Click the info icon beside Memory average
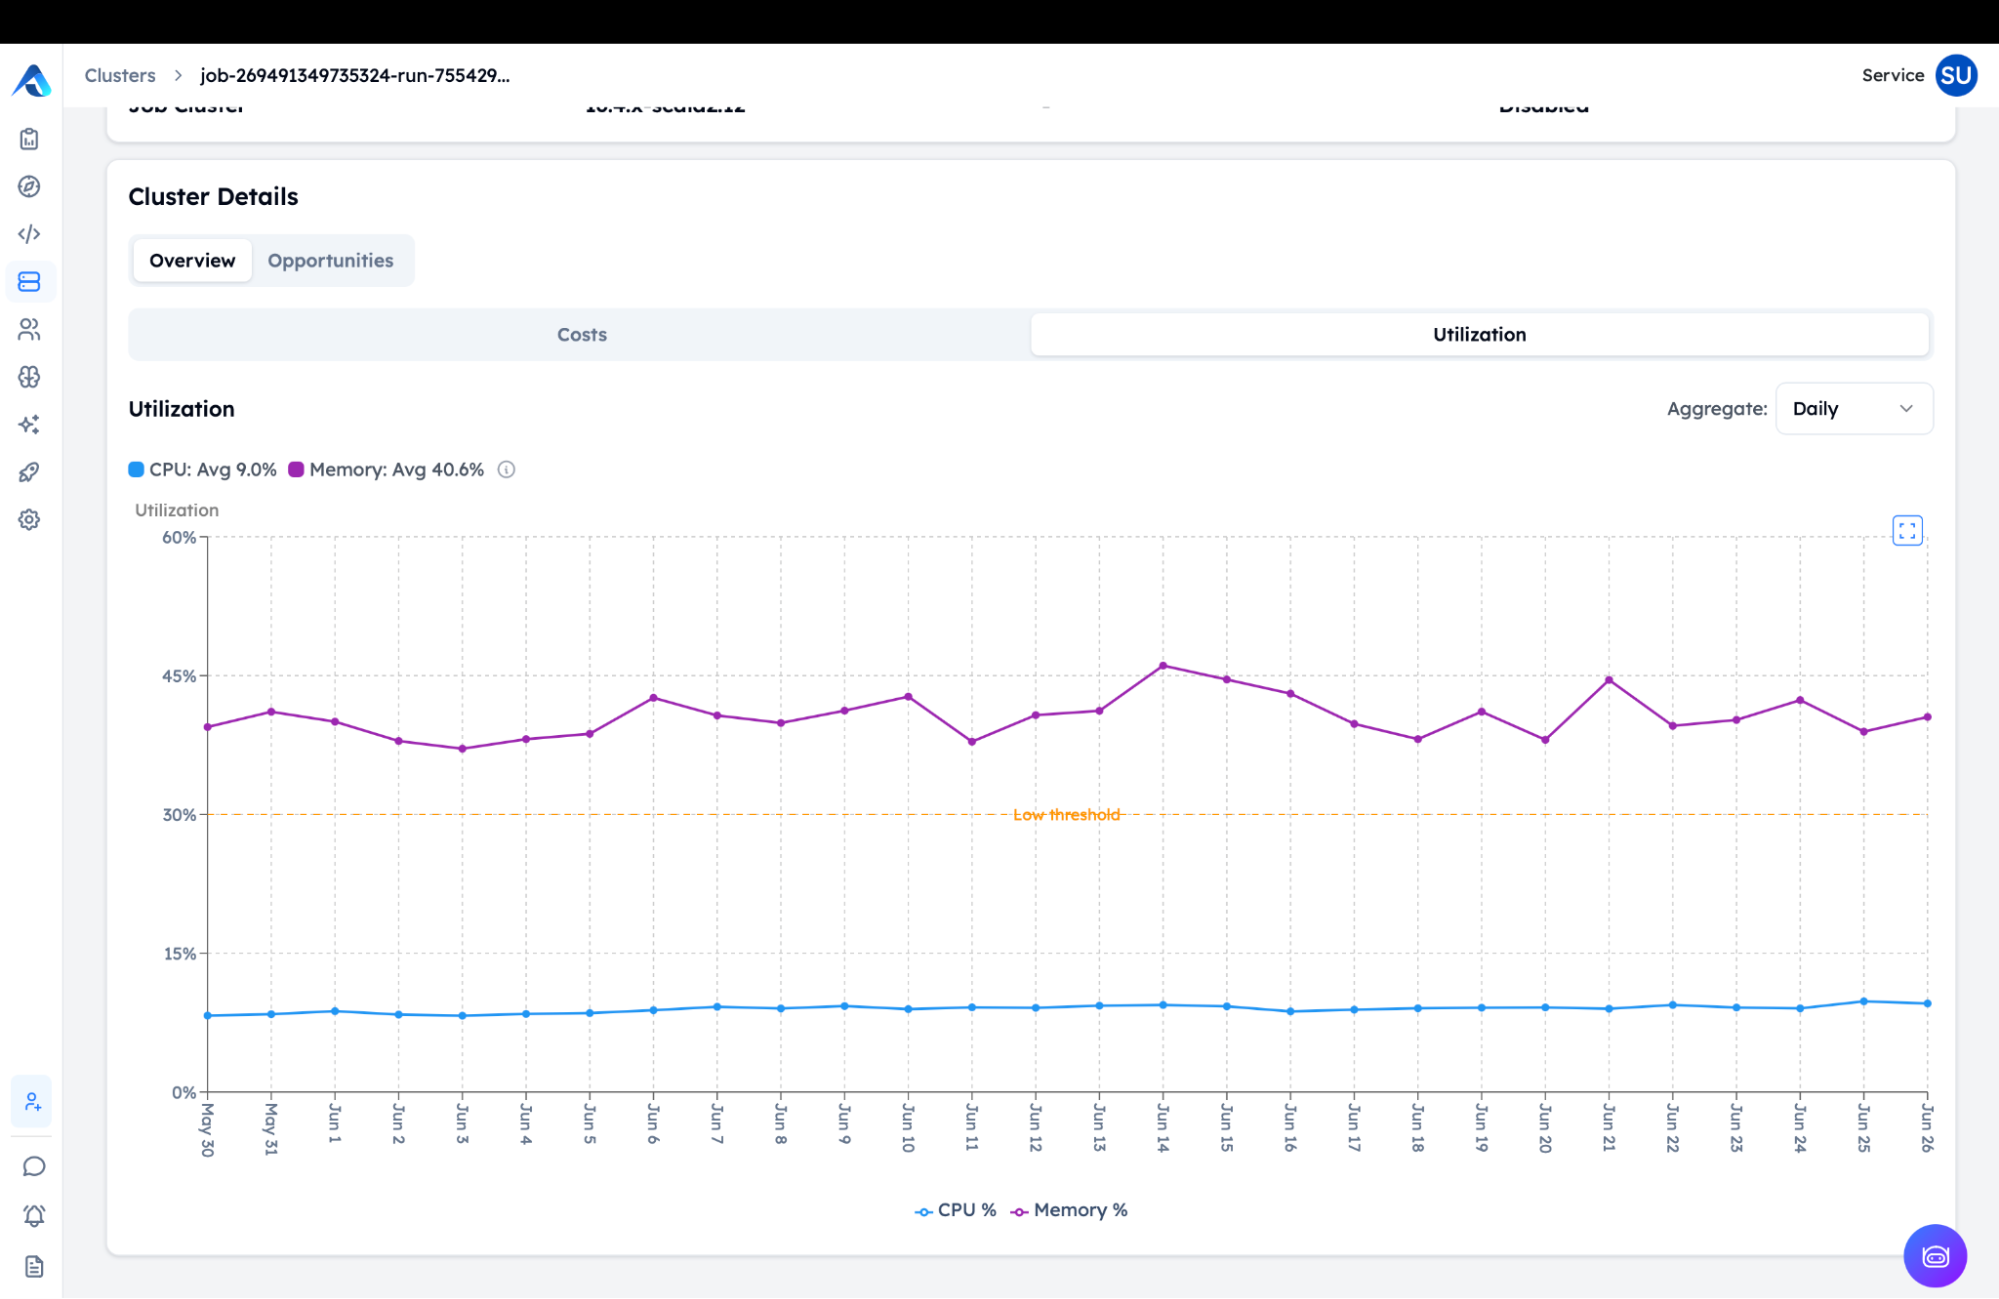The height and width of the screenshot is (1299, 1999). 506,470
